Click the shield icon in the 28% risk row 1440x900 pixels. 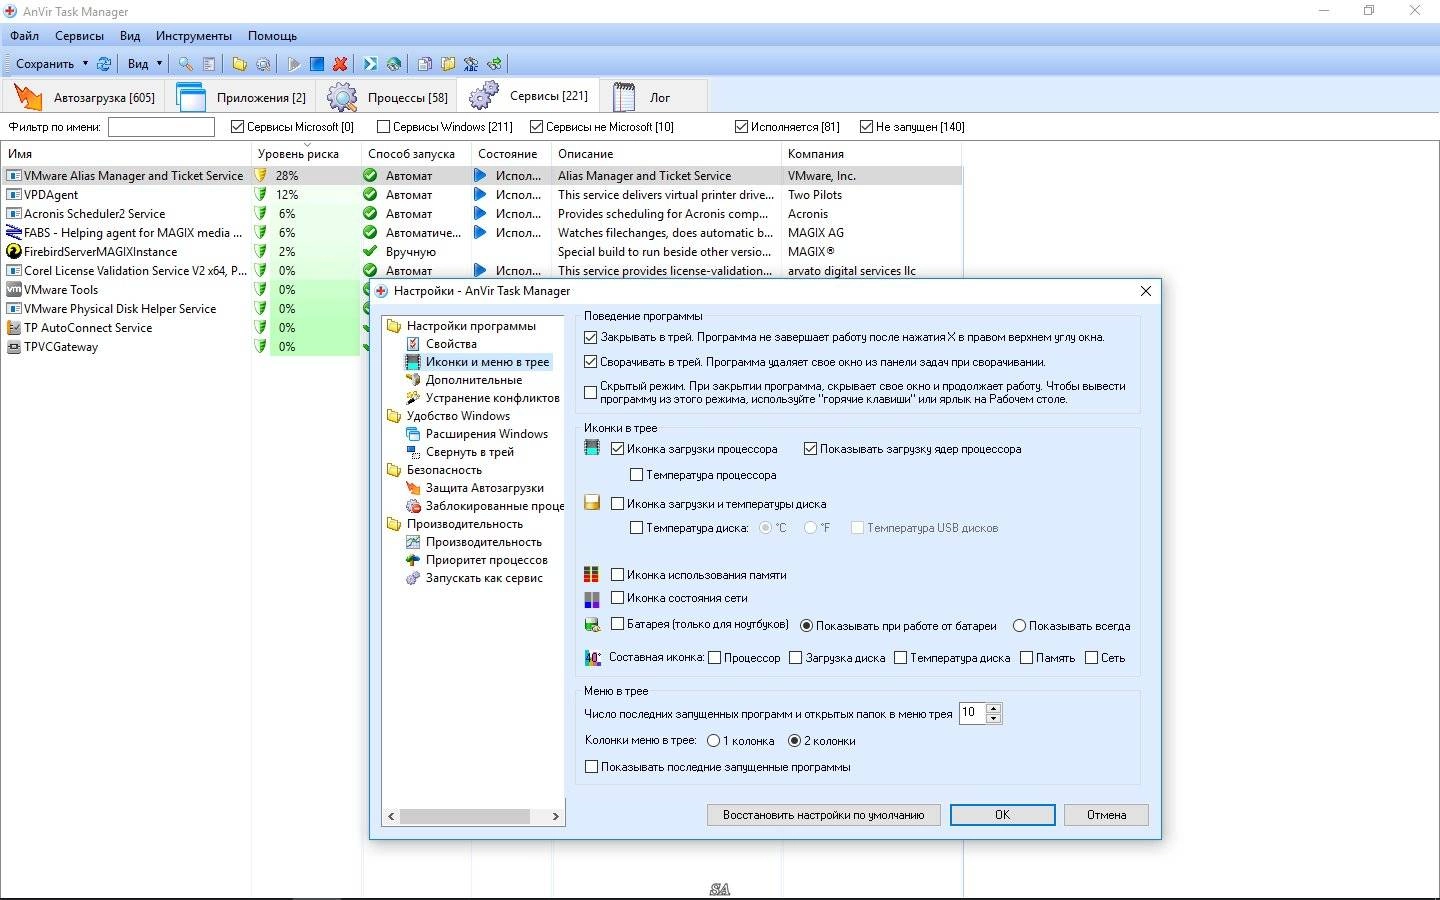click(x=261, y=175)
